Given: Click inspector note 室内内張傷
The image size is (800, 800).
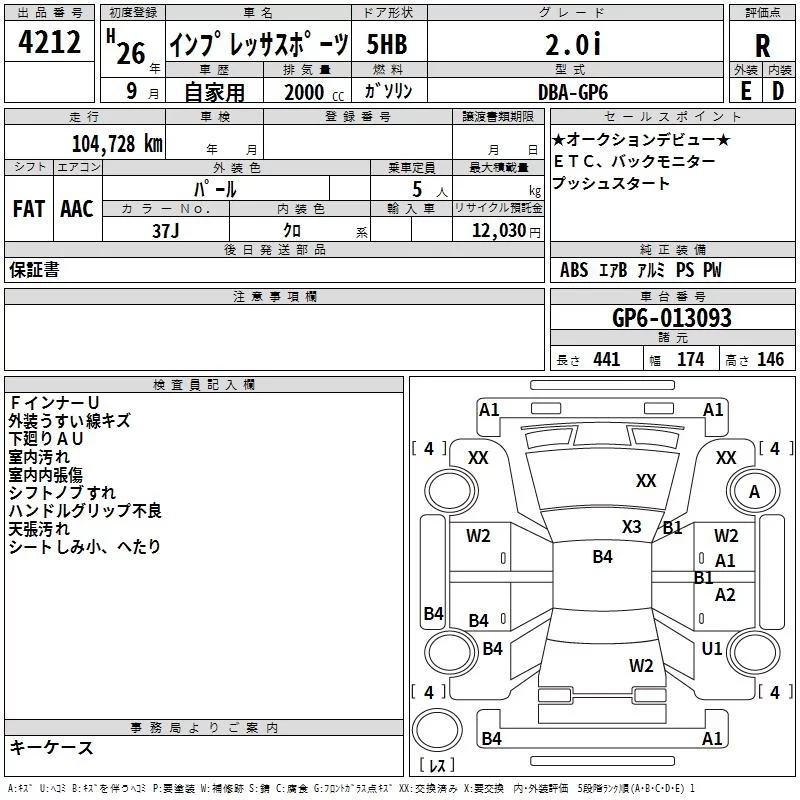Looking at the screenshot, I should [45, 475].
